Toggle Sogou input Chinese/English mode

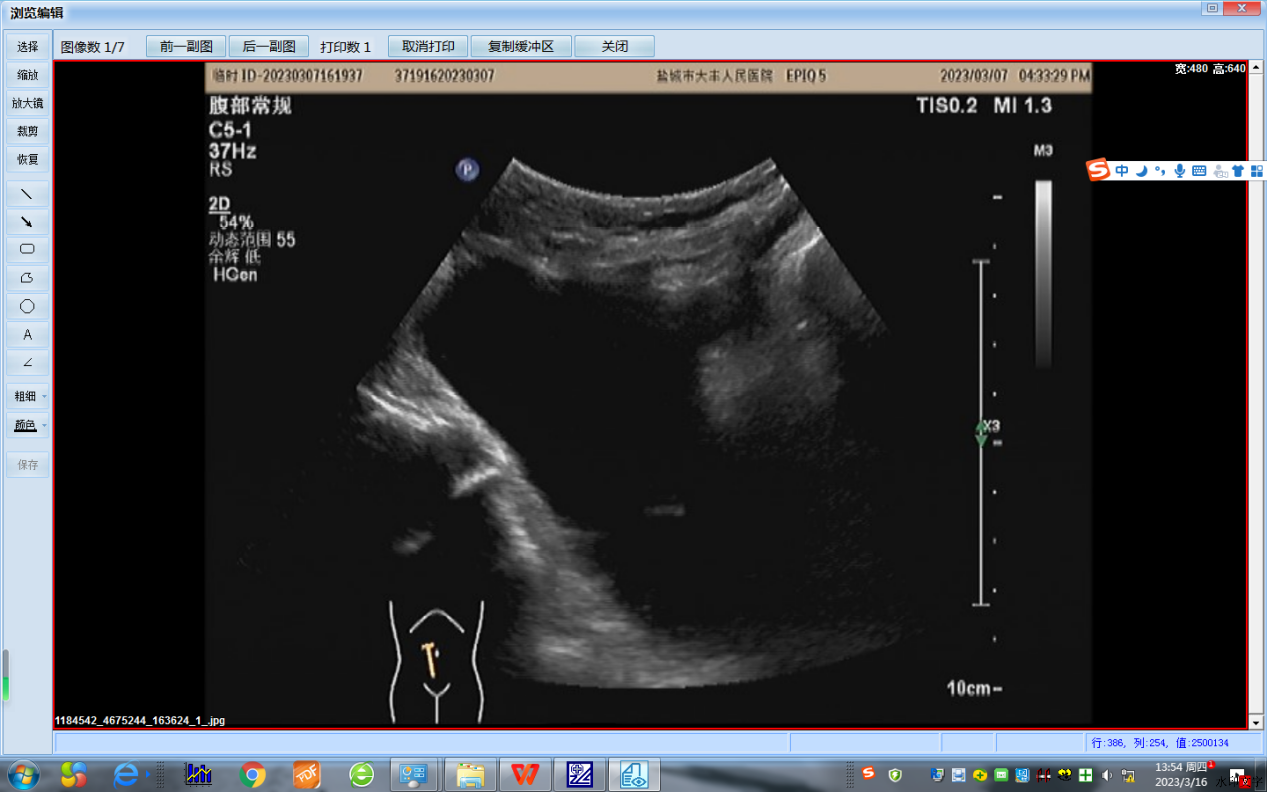coord(1122,171)
